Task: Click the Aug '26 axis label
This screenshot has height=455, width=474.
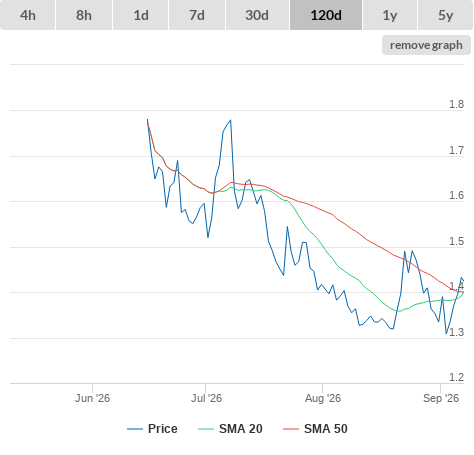Action: [323, 398]
